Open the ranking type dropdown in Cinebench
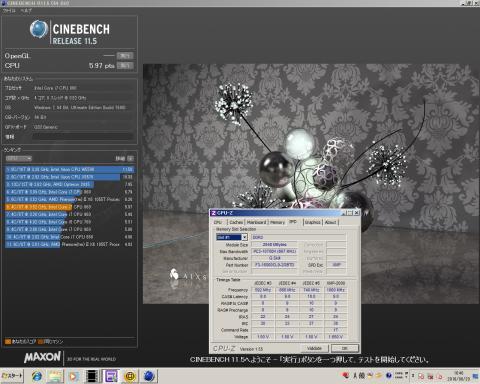The width and height of the screenshot is (480, 384). click(x=19, y=158)
